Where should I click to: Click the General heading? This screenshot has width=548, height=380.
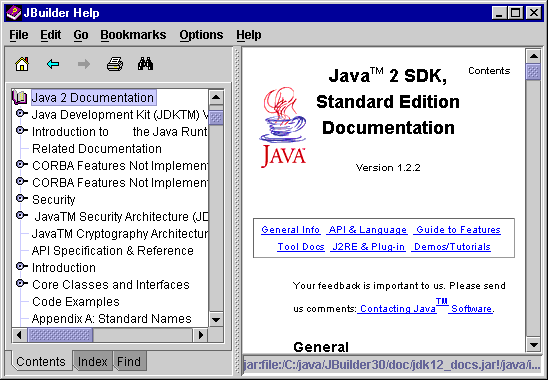pos(321,347)
